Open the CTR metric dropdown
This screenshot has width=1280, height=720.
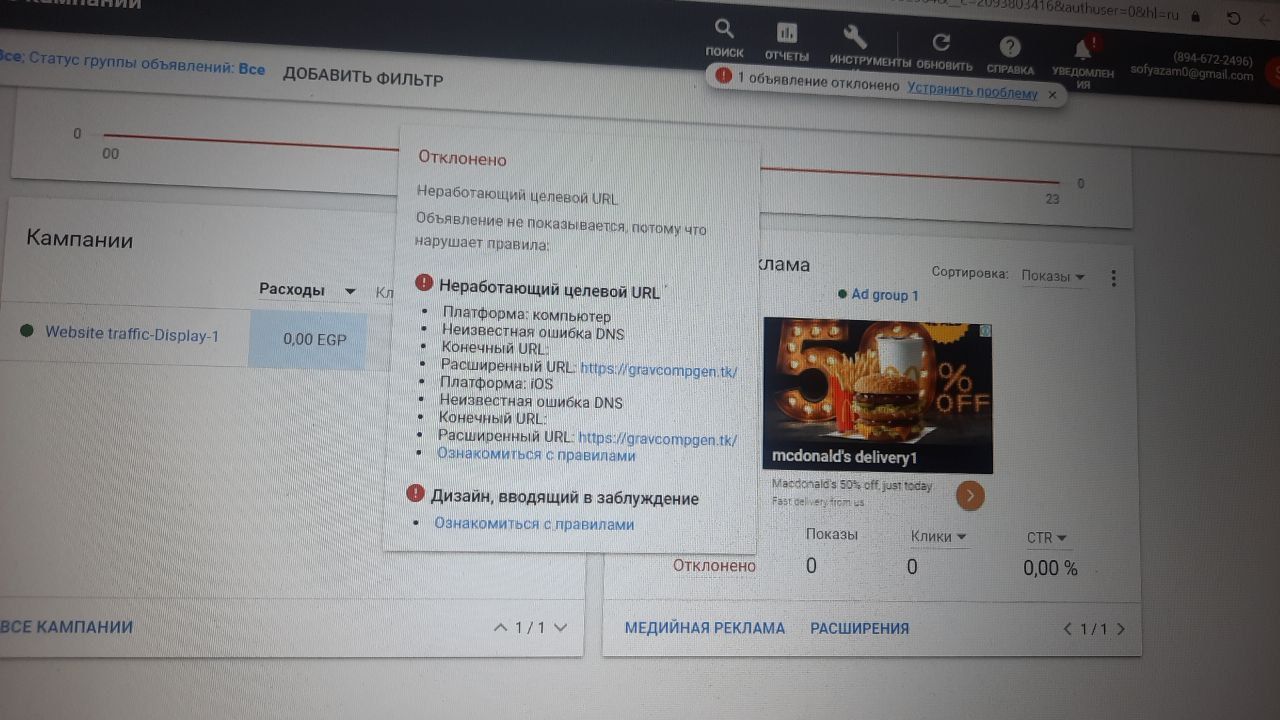point(1047,538)
